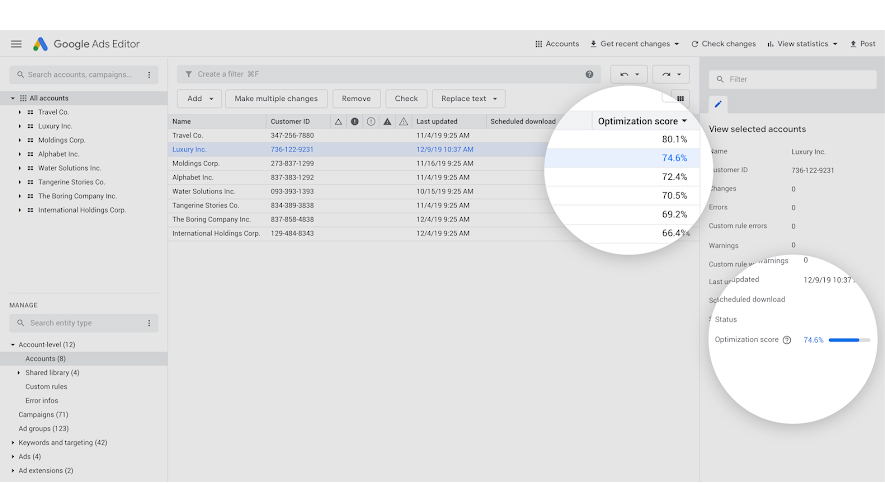Click the Check button
885x483 pixels.
[406, 99]
